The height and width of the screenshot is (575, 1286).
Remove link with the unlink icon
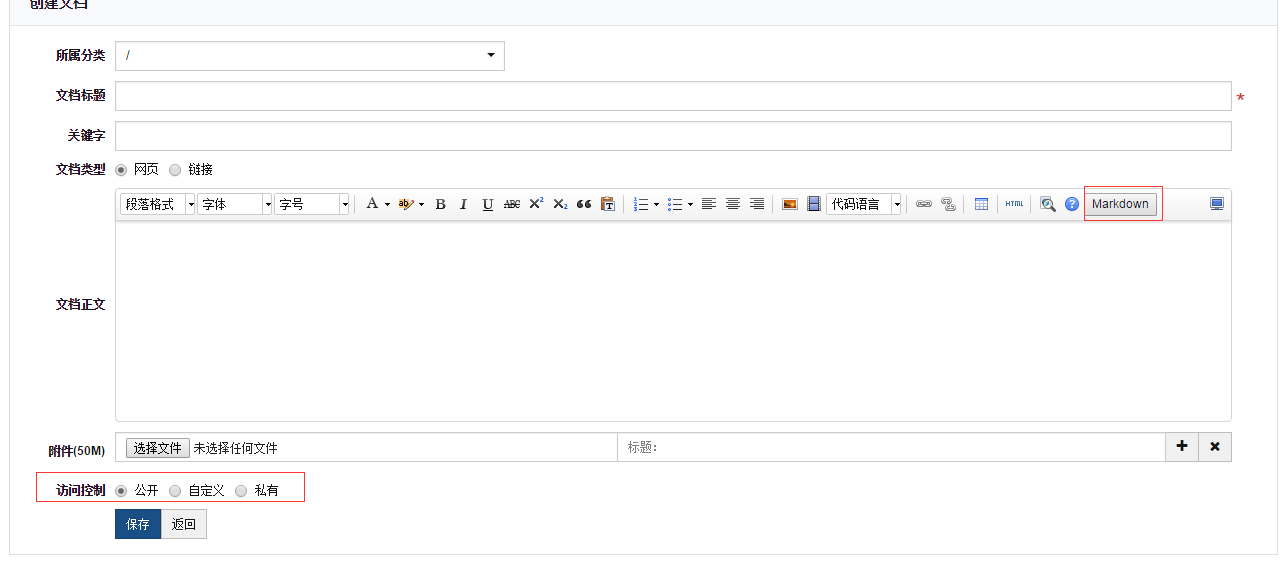tap(948, 204)
